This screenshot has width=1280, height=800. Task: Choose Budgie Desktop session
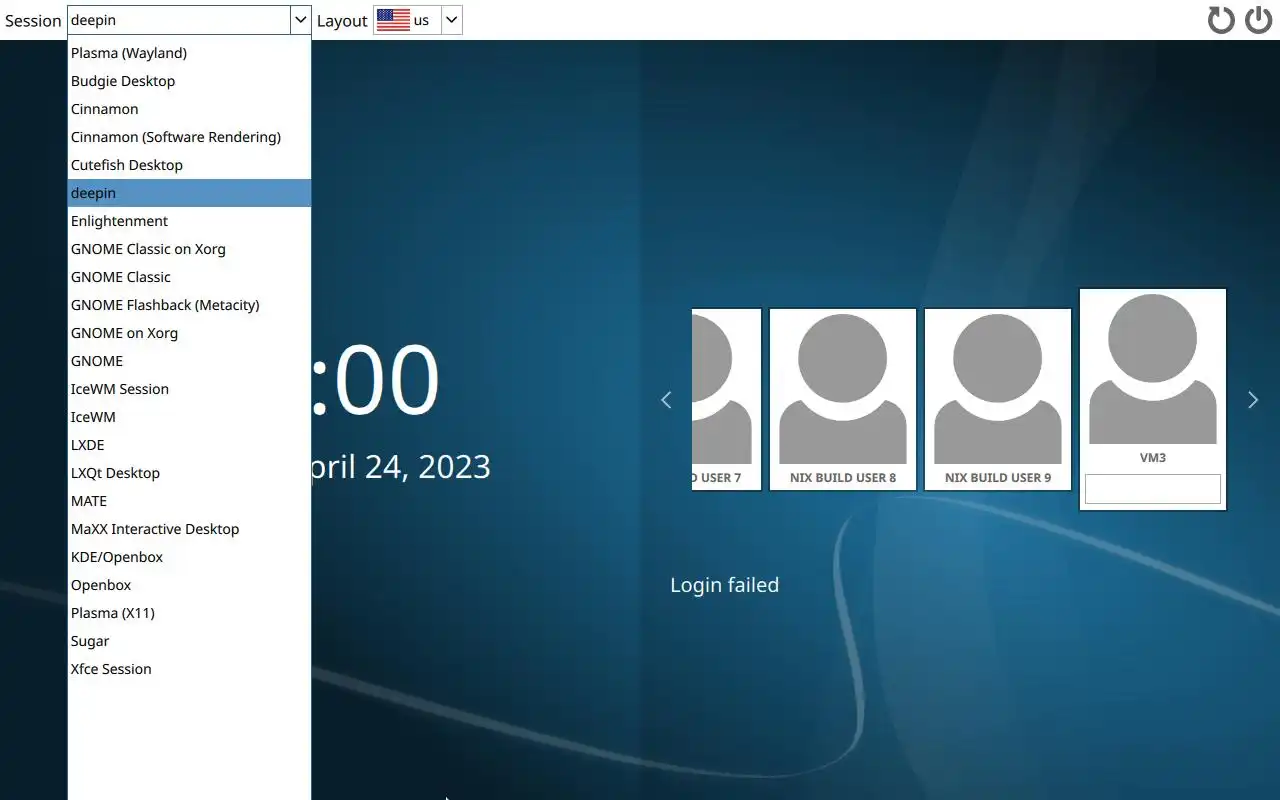tap(189, 81)
